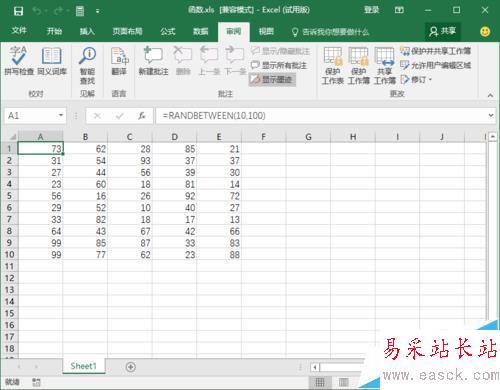Image resolution: width=500 pixels, height=390 pixels.
Task: Click the formula bar Cancel X icon
Action: coord(97,116)
